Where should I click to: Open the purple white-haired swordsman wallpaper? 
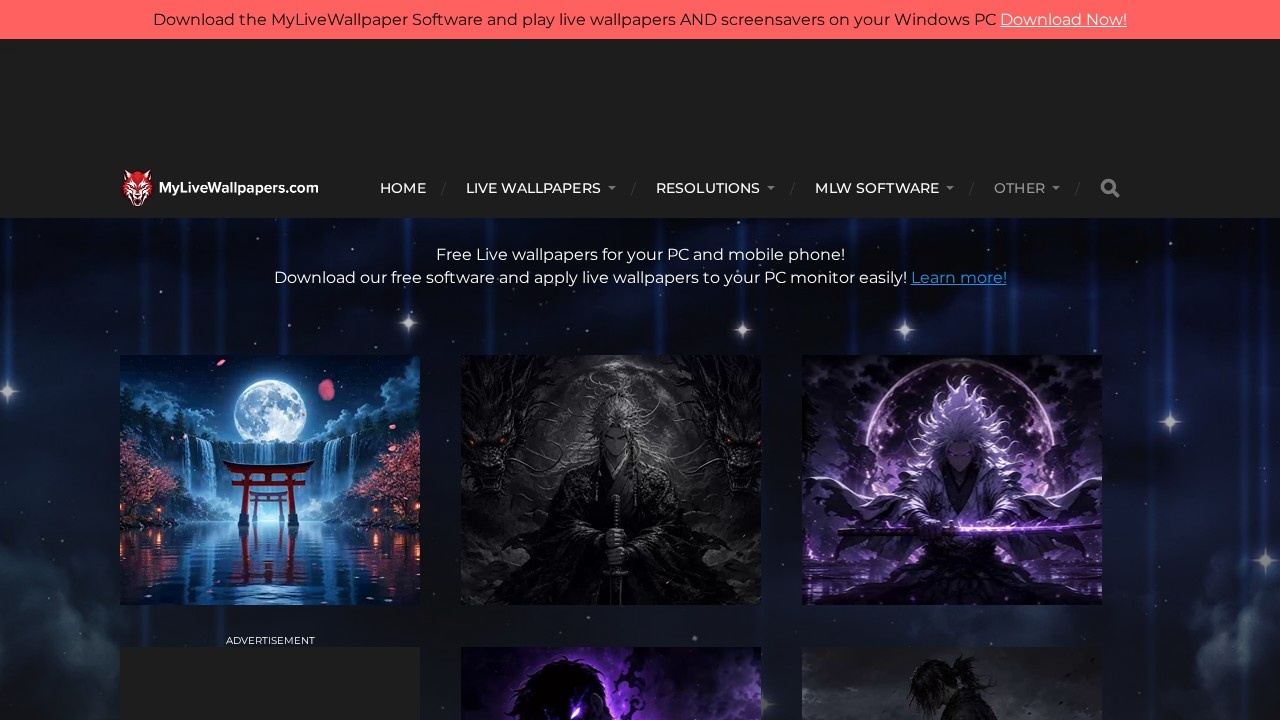[952, 480]
